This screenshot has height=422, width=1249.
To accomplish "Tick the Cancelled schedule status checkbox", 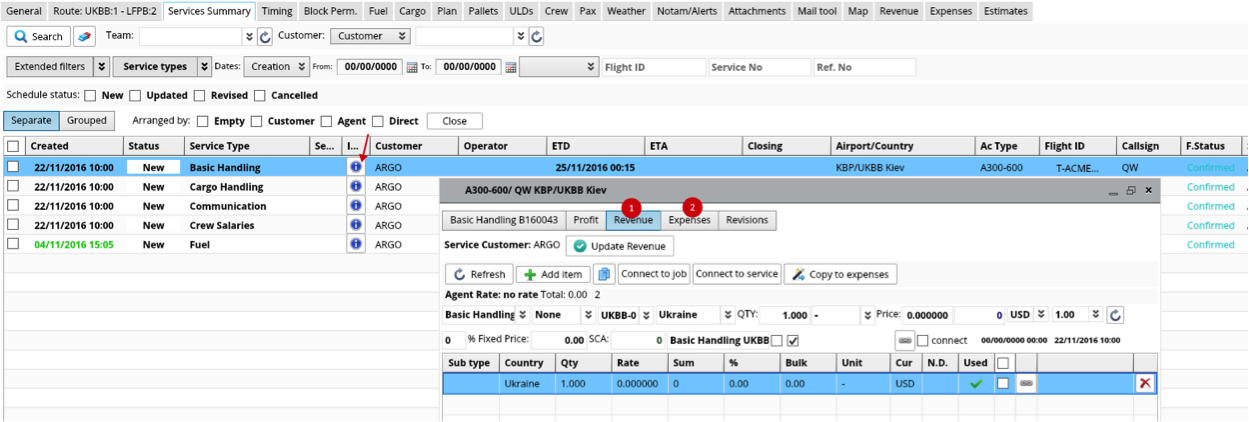I will tap(260, 96).
